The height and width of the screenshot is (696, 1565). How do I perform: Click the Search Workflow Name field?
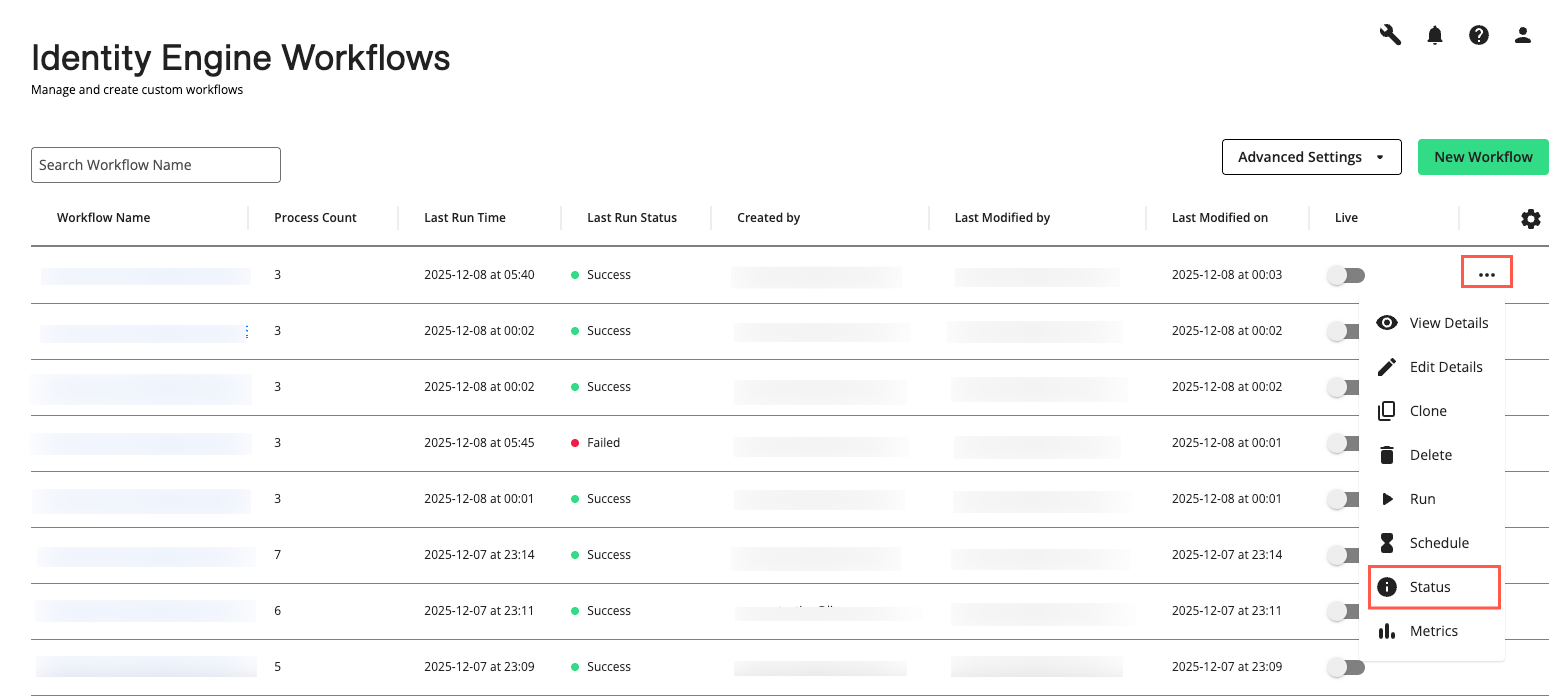click(x=155, y=164)
